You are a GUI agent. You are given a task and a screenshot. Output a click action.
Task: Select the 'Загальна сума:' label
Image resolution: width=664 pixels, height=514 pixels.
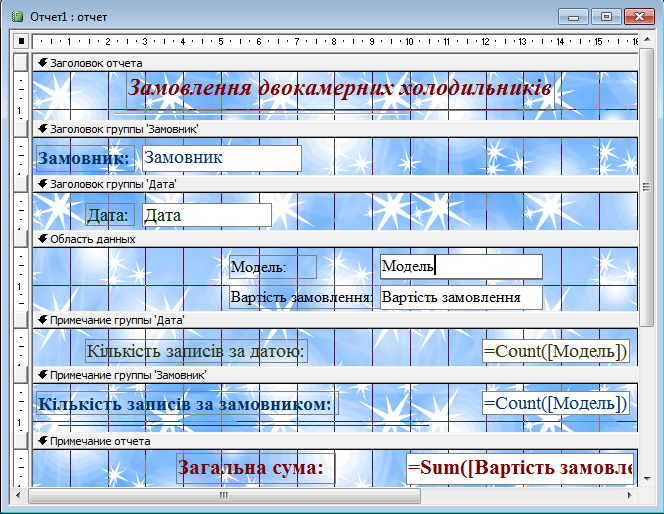coord(256,468)
